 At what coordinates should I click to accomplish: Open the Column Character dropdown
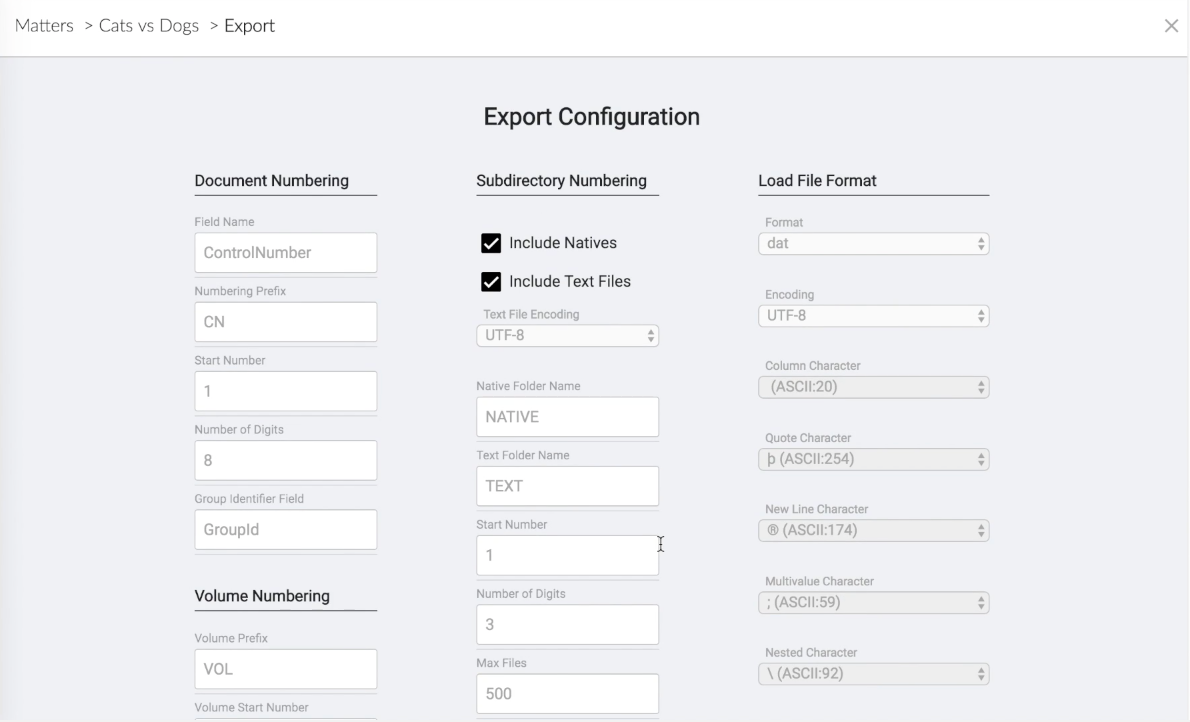coord(873,387)
